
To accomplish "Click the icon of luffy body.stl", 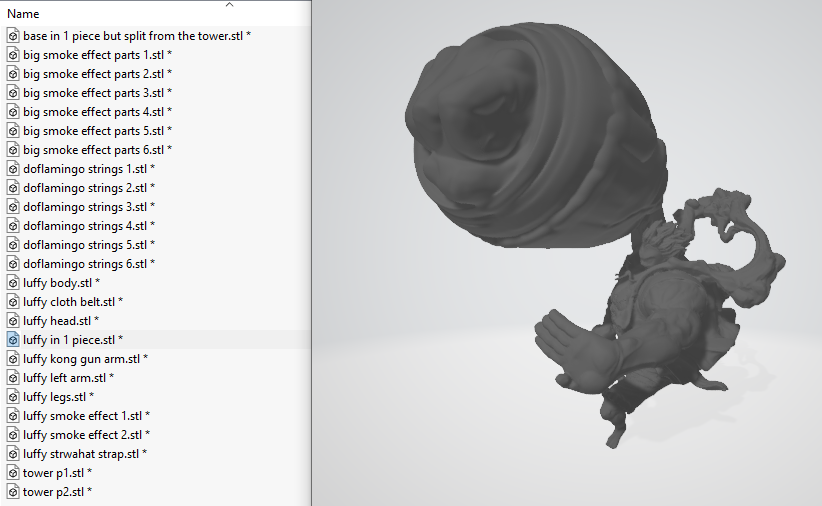I will [13, 283].
